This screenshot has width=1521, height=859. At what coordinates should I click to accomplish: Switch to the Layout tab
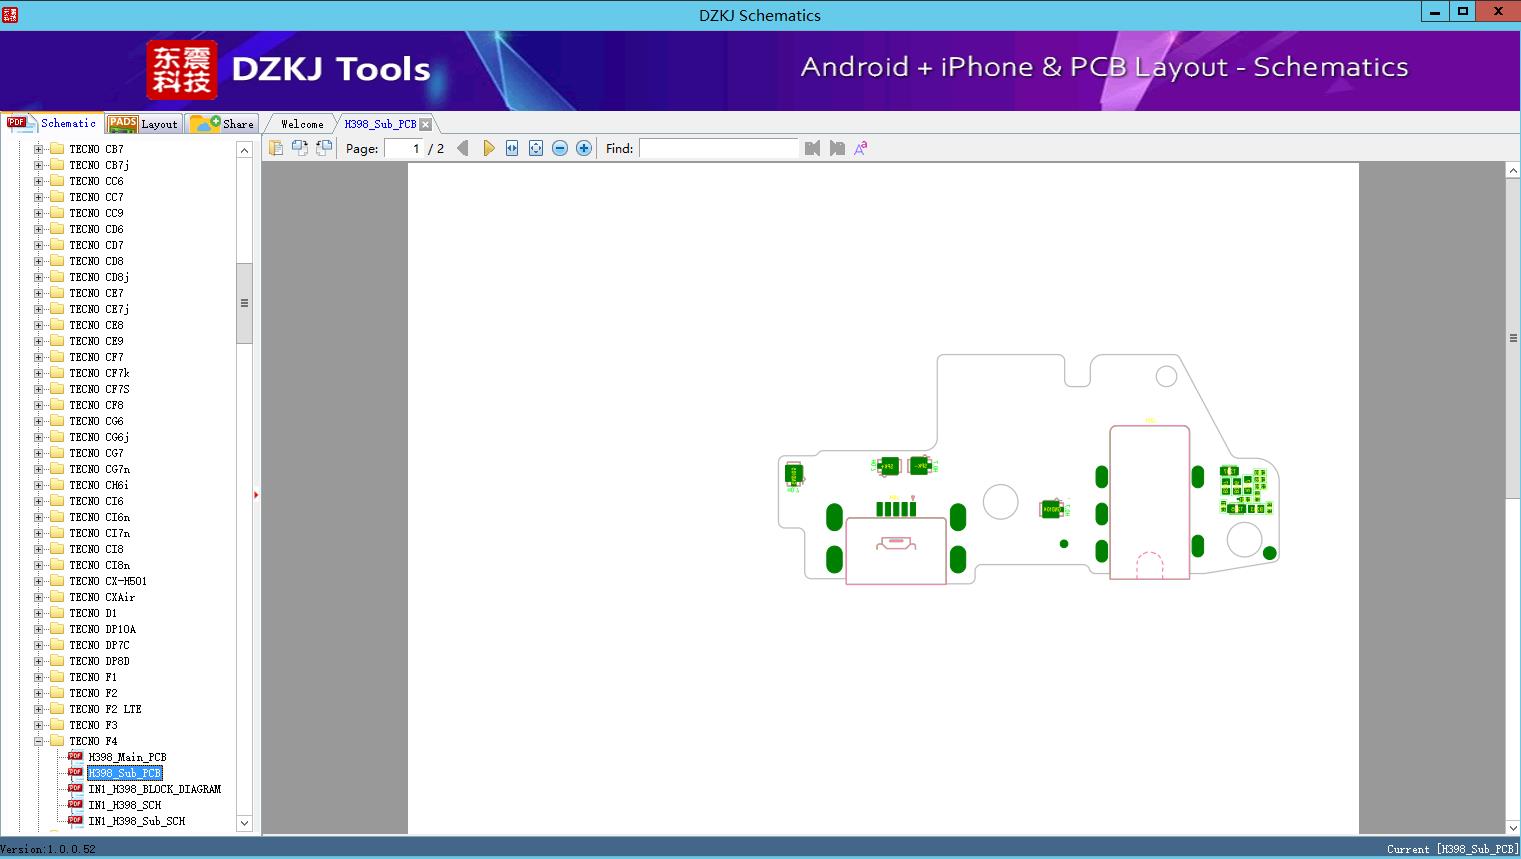tap(143, 124)
